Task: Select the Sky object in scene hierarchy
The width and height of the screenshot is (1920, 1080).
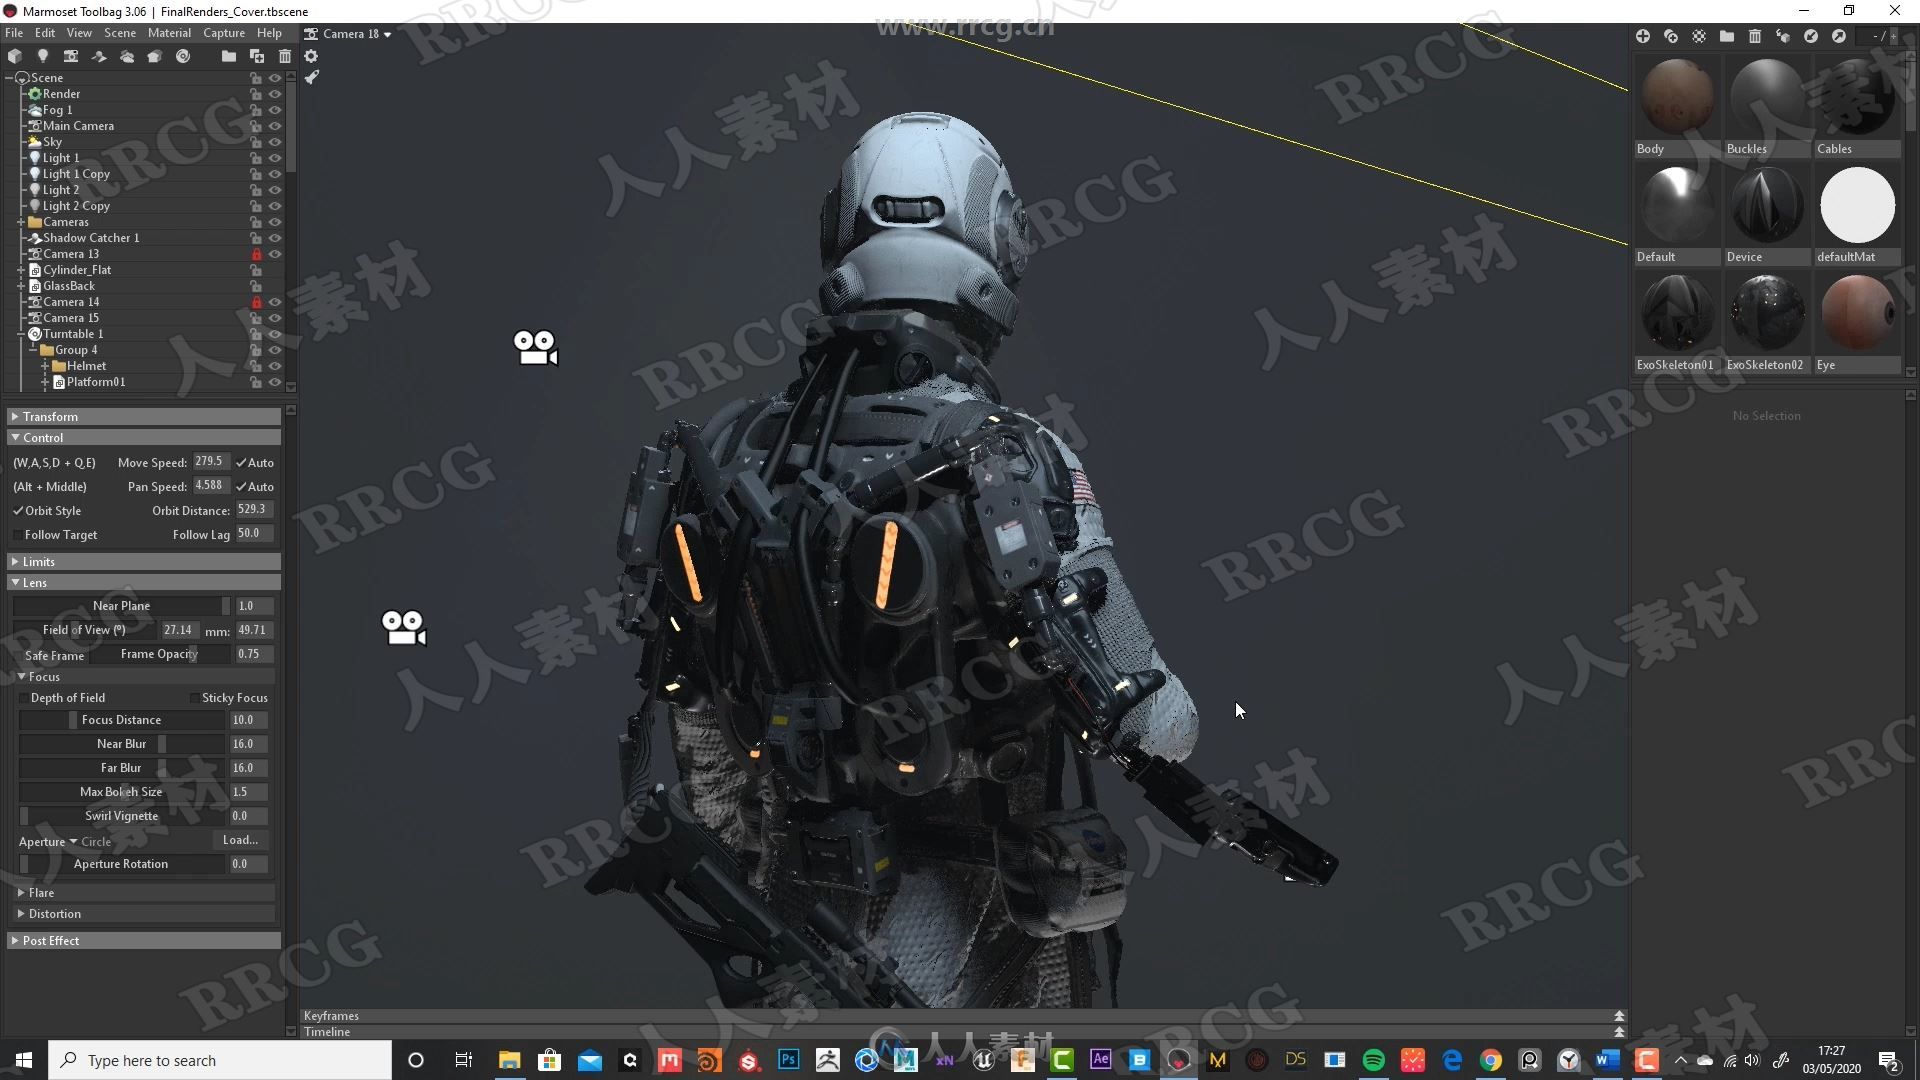Action: tap(50, 141)
